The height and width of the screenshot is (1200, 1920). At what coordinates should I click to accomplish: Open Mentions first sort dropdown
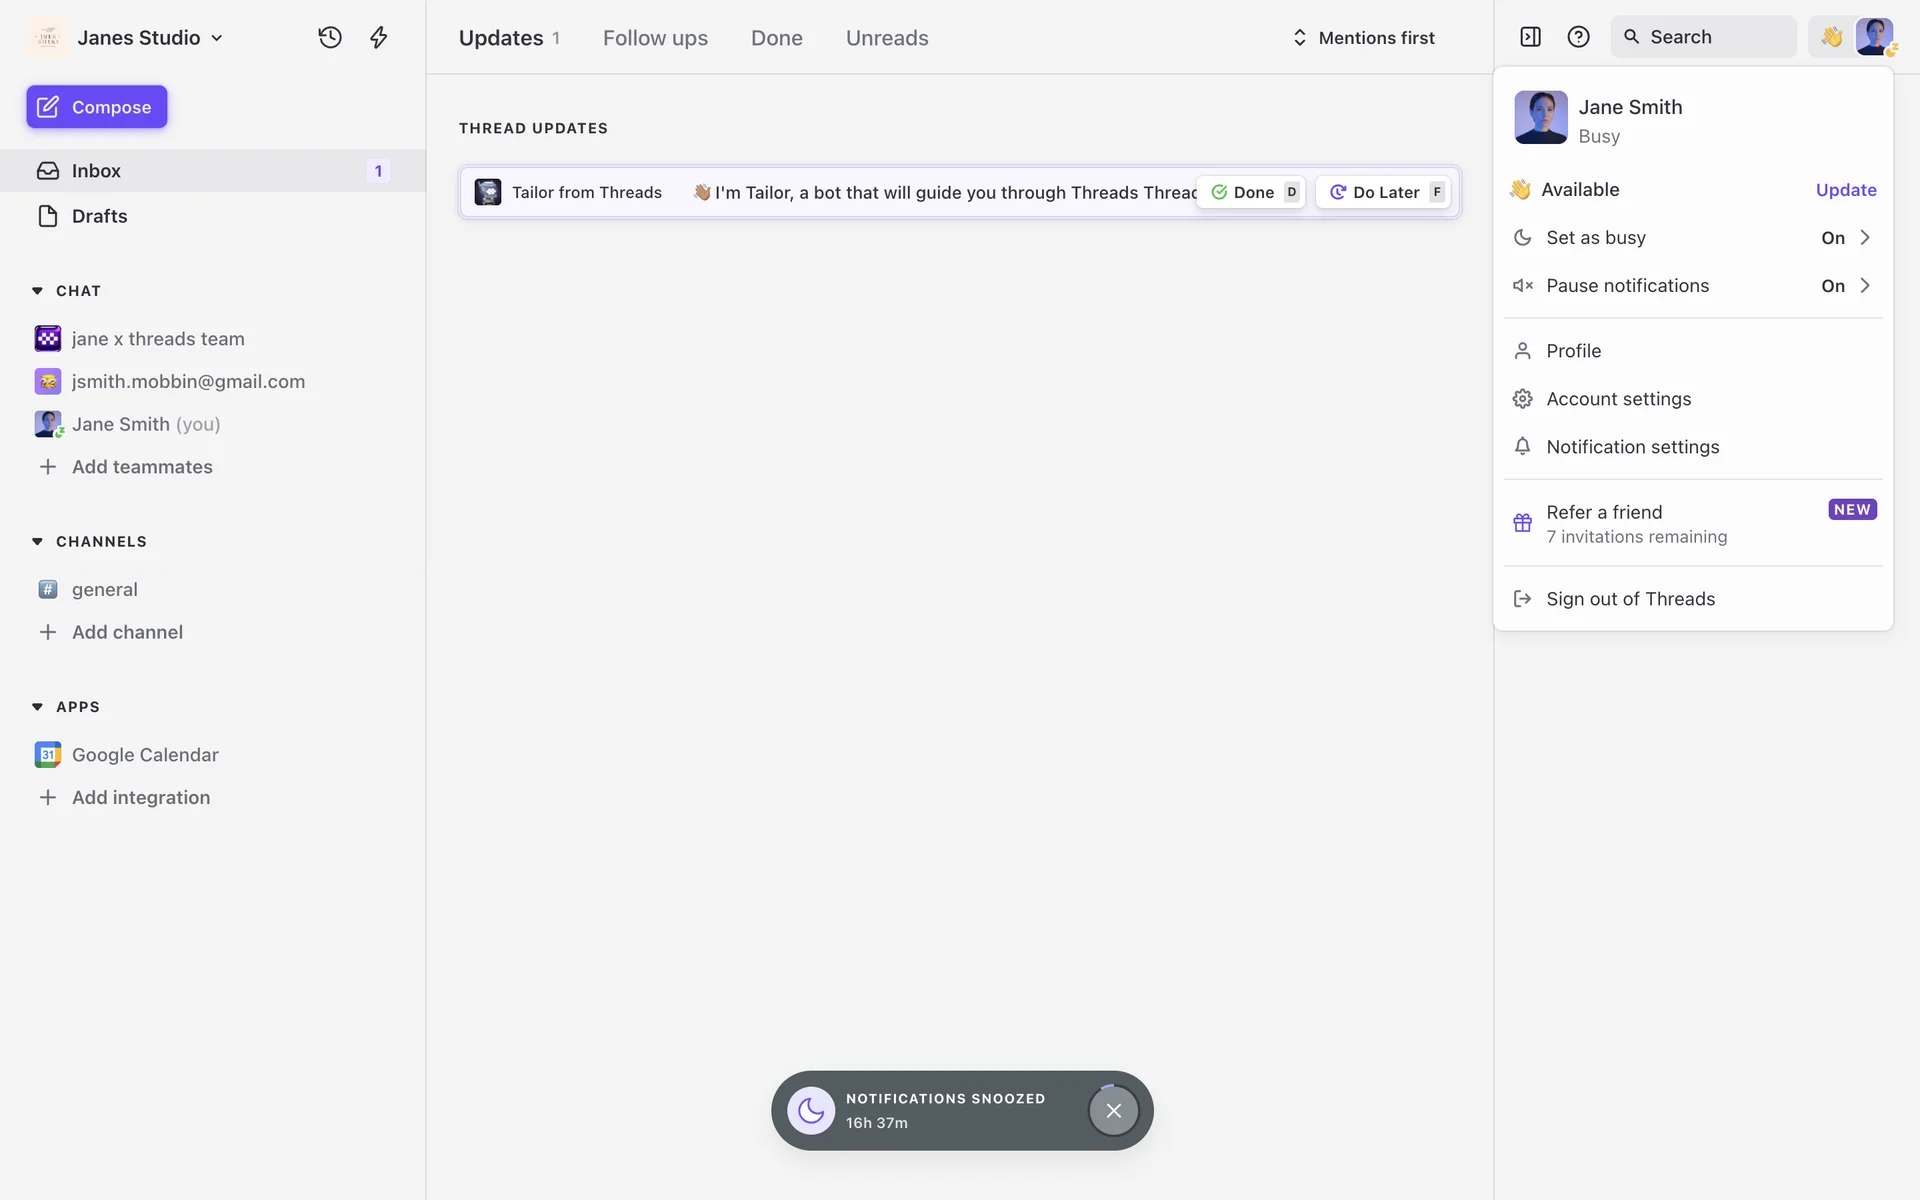1363,38
